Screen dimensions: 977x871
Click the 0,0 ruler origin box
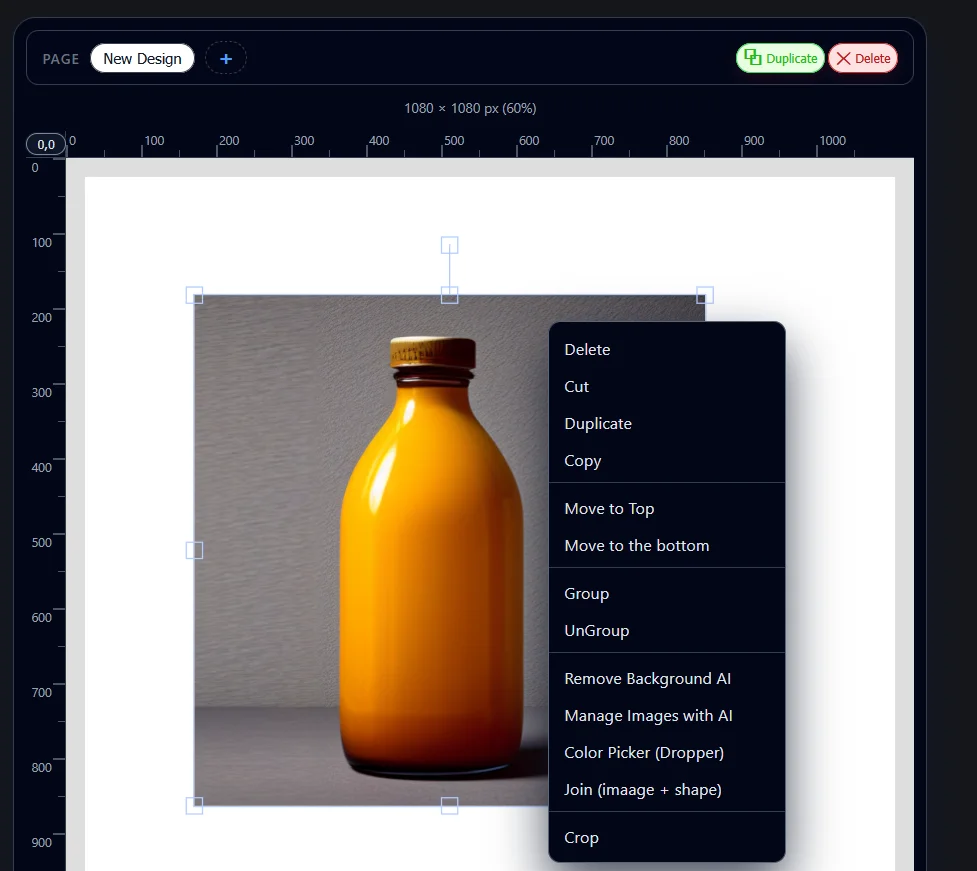coord(45,145)
